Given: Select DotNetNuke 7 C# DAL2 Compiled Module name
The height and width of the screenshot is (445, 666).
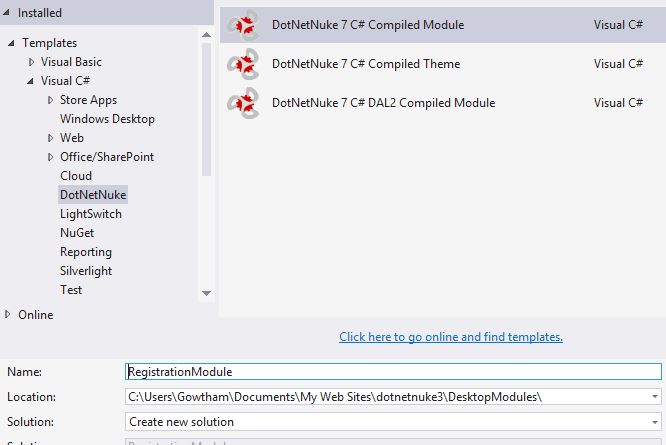Looking at the screenshot, I should 384,103.
